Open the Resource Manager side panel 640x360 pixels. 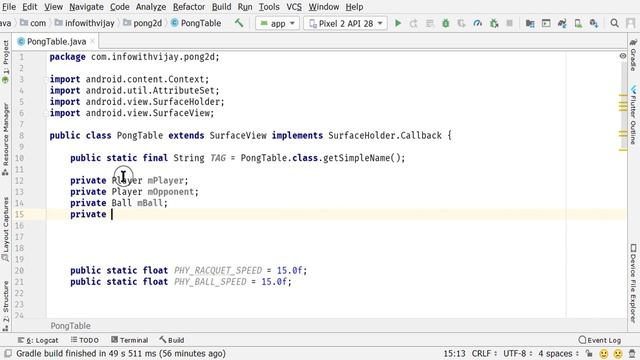pos(5,139)
